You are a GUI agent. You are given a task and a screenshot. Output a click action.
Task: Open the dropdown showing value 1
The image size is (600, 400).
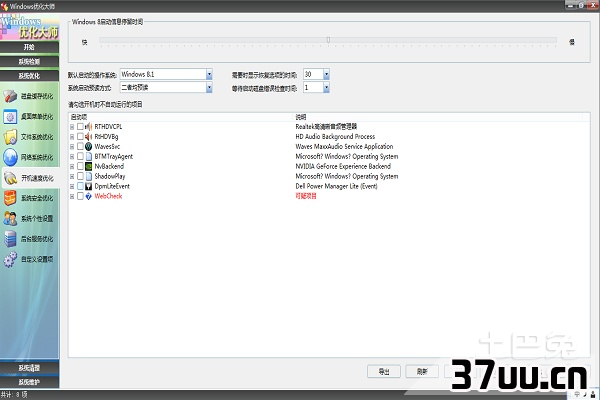click(x=326, y=88)
